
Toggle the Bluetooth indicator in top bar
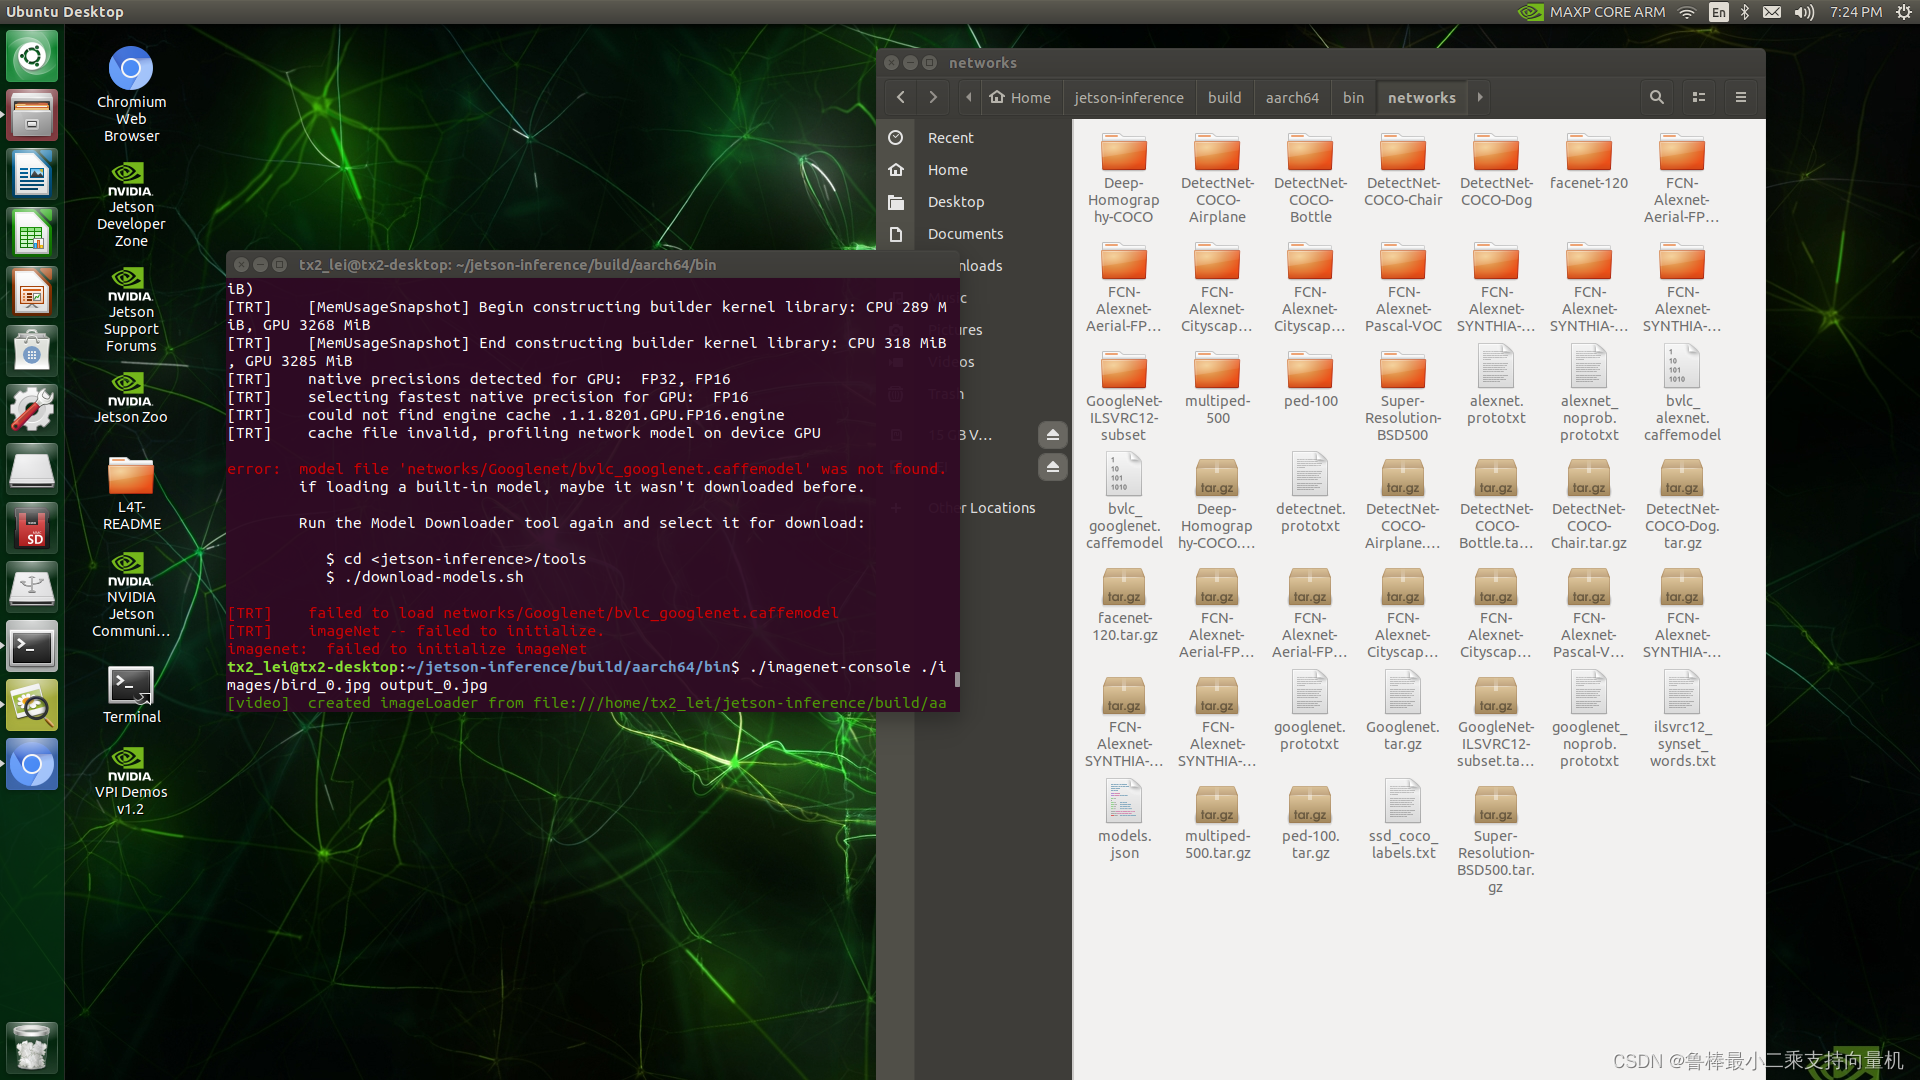(x=1745, y=12)
